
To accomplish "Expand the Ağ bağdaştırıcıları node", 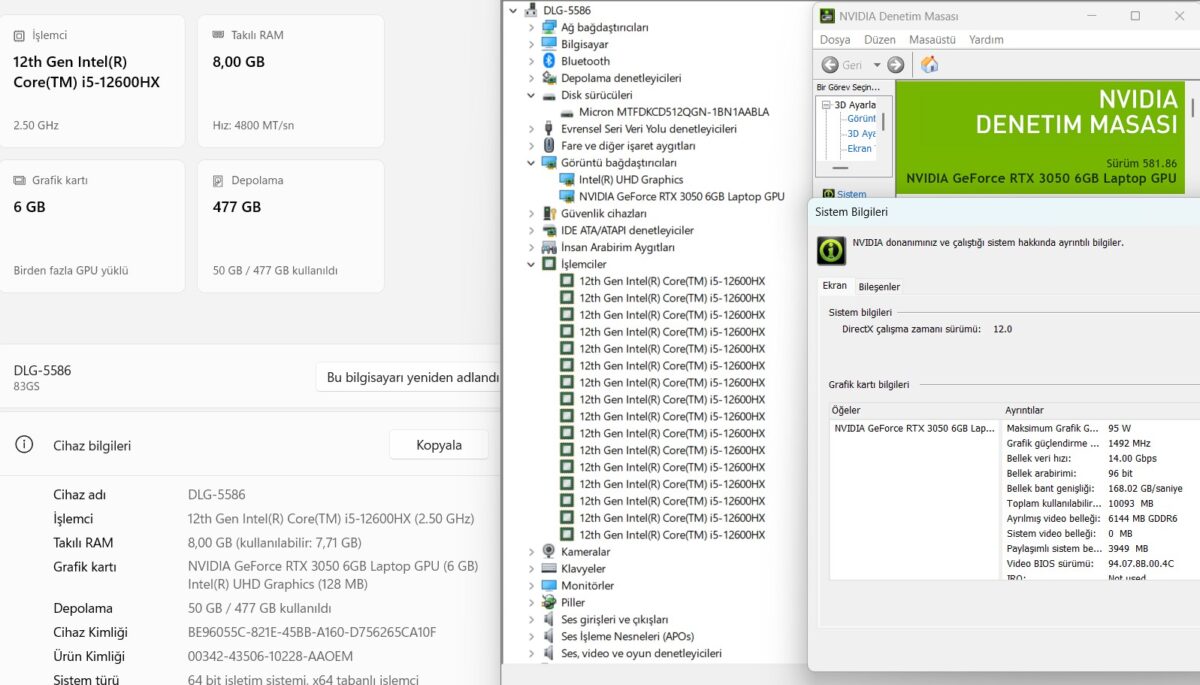I will click(x=532, y=27).
